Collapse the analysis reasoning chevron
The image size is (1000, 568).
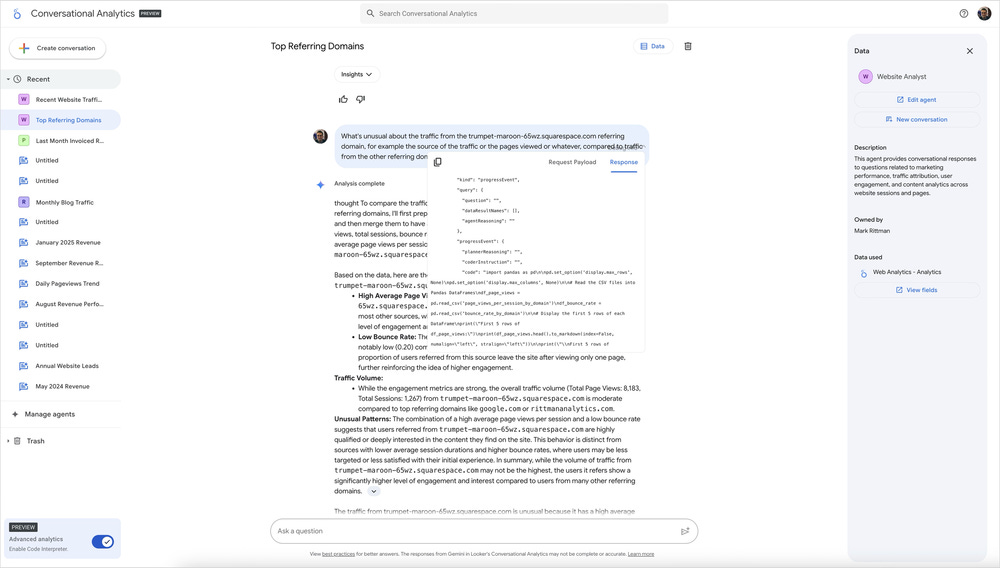point(374,492)
